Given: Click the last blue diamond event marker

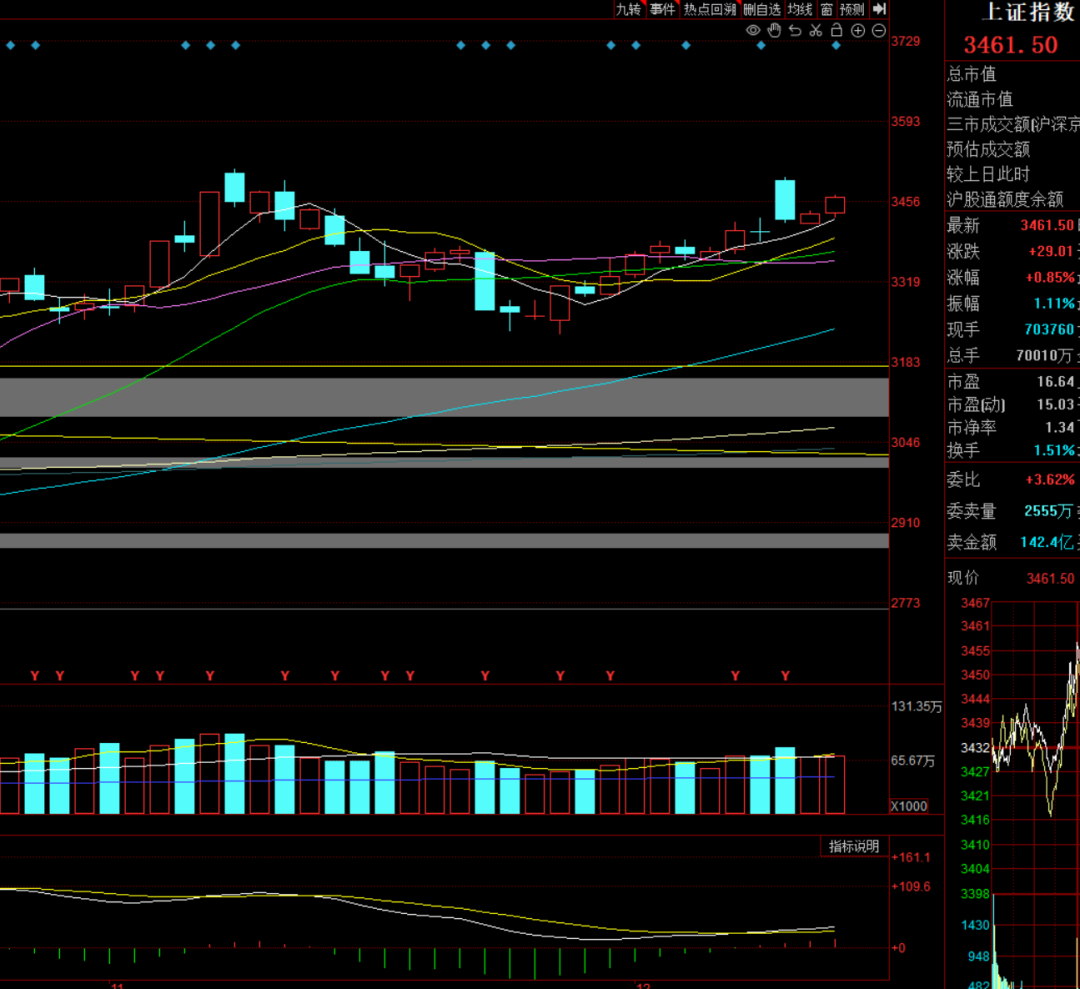Looking at the screenshot, I should (835, 45).
